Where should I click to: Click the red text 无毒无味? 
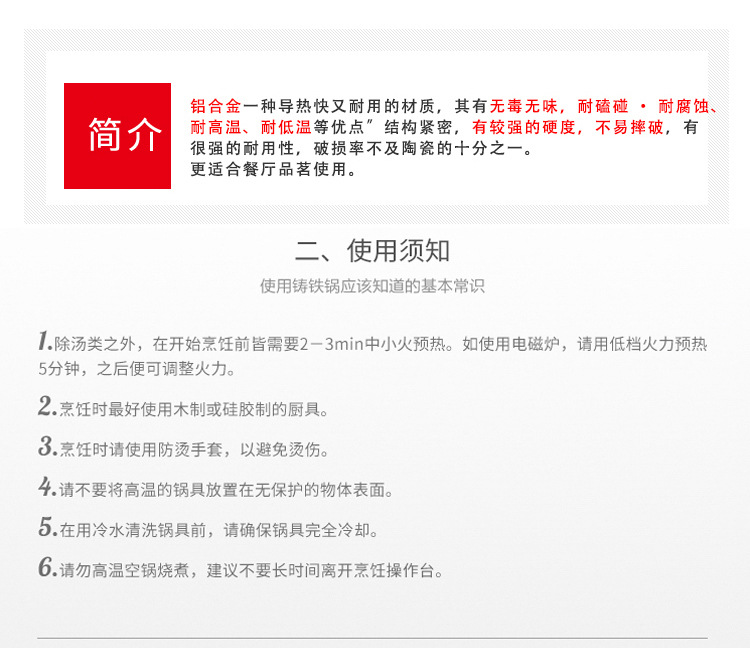(x=523, y=106)
